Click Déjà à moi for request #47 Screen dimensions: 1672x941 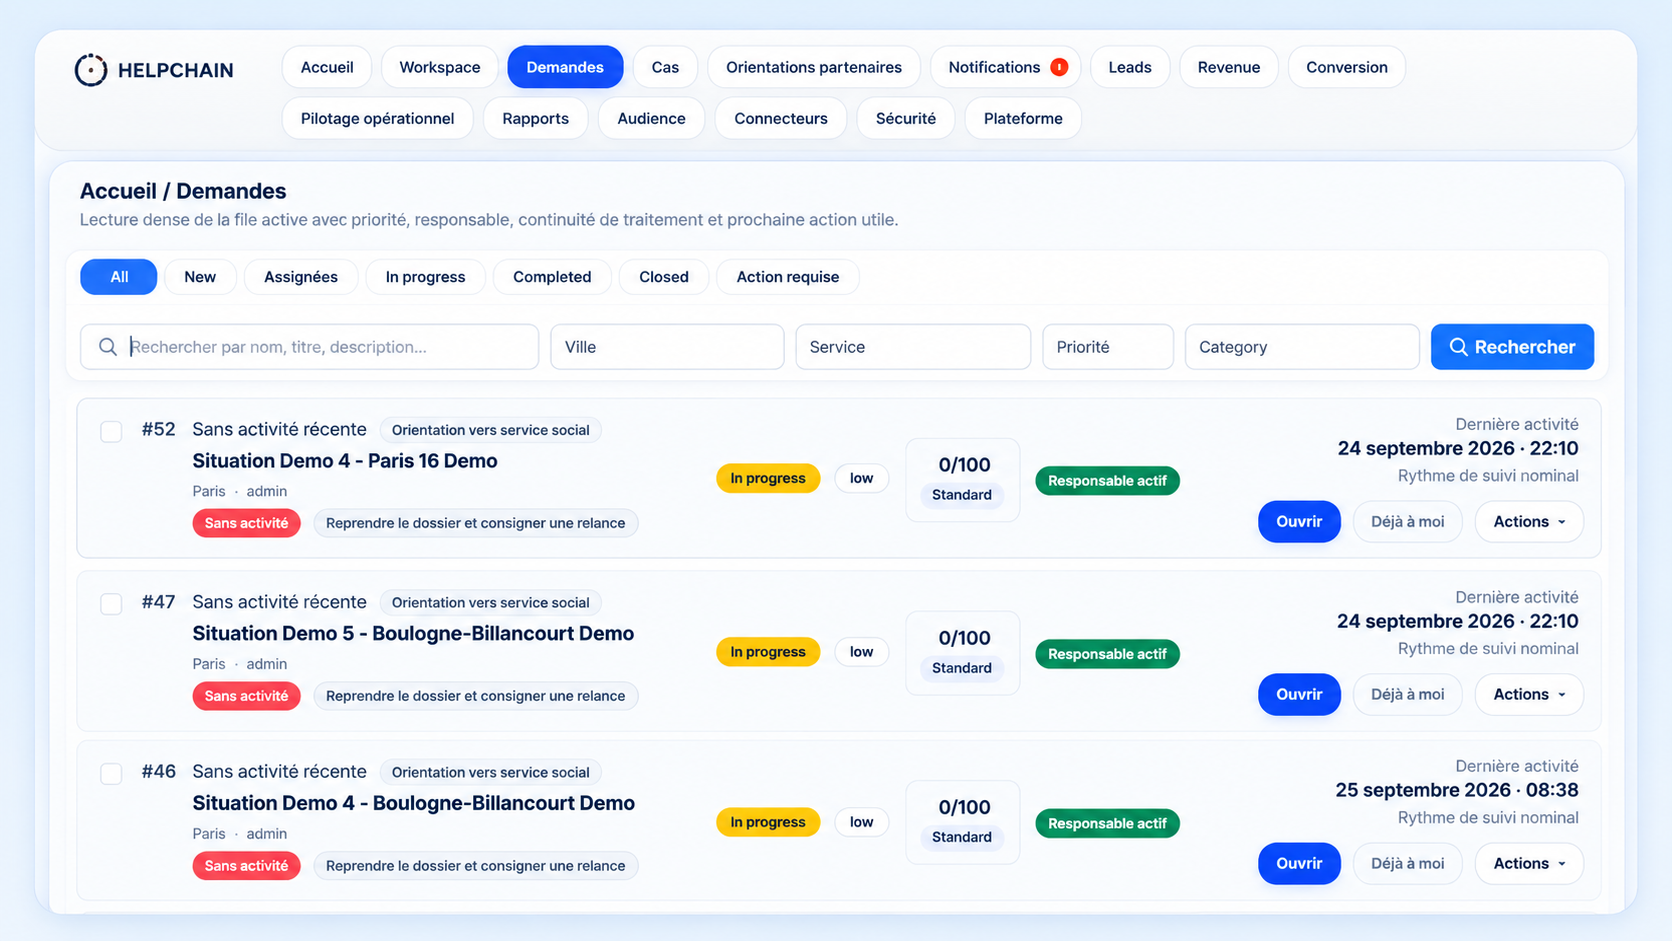pos(1408,694)
